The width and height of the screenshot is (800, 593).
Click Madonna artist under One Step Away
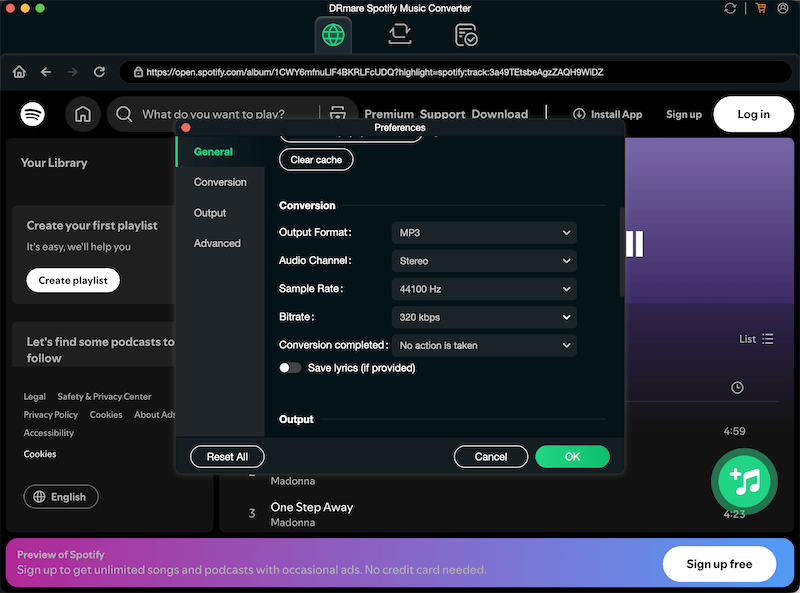[x=292, y=523]
